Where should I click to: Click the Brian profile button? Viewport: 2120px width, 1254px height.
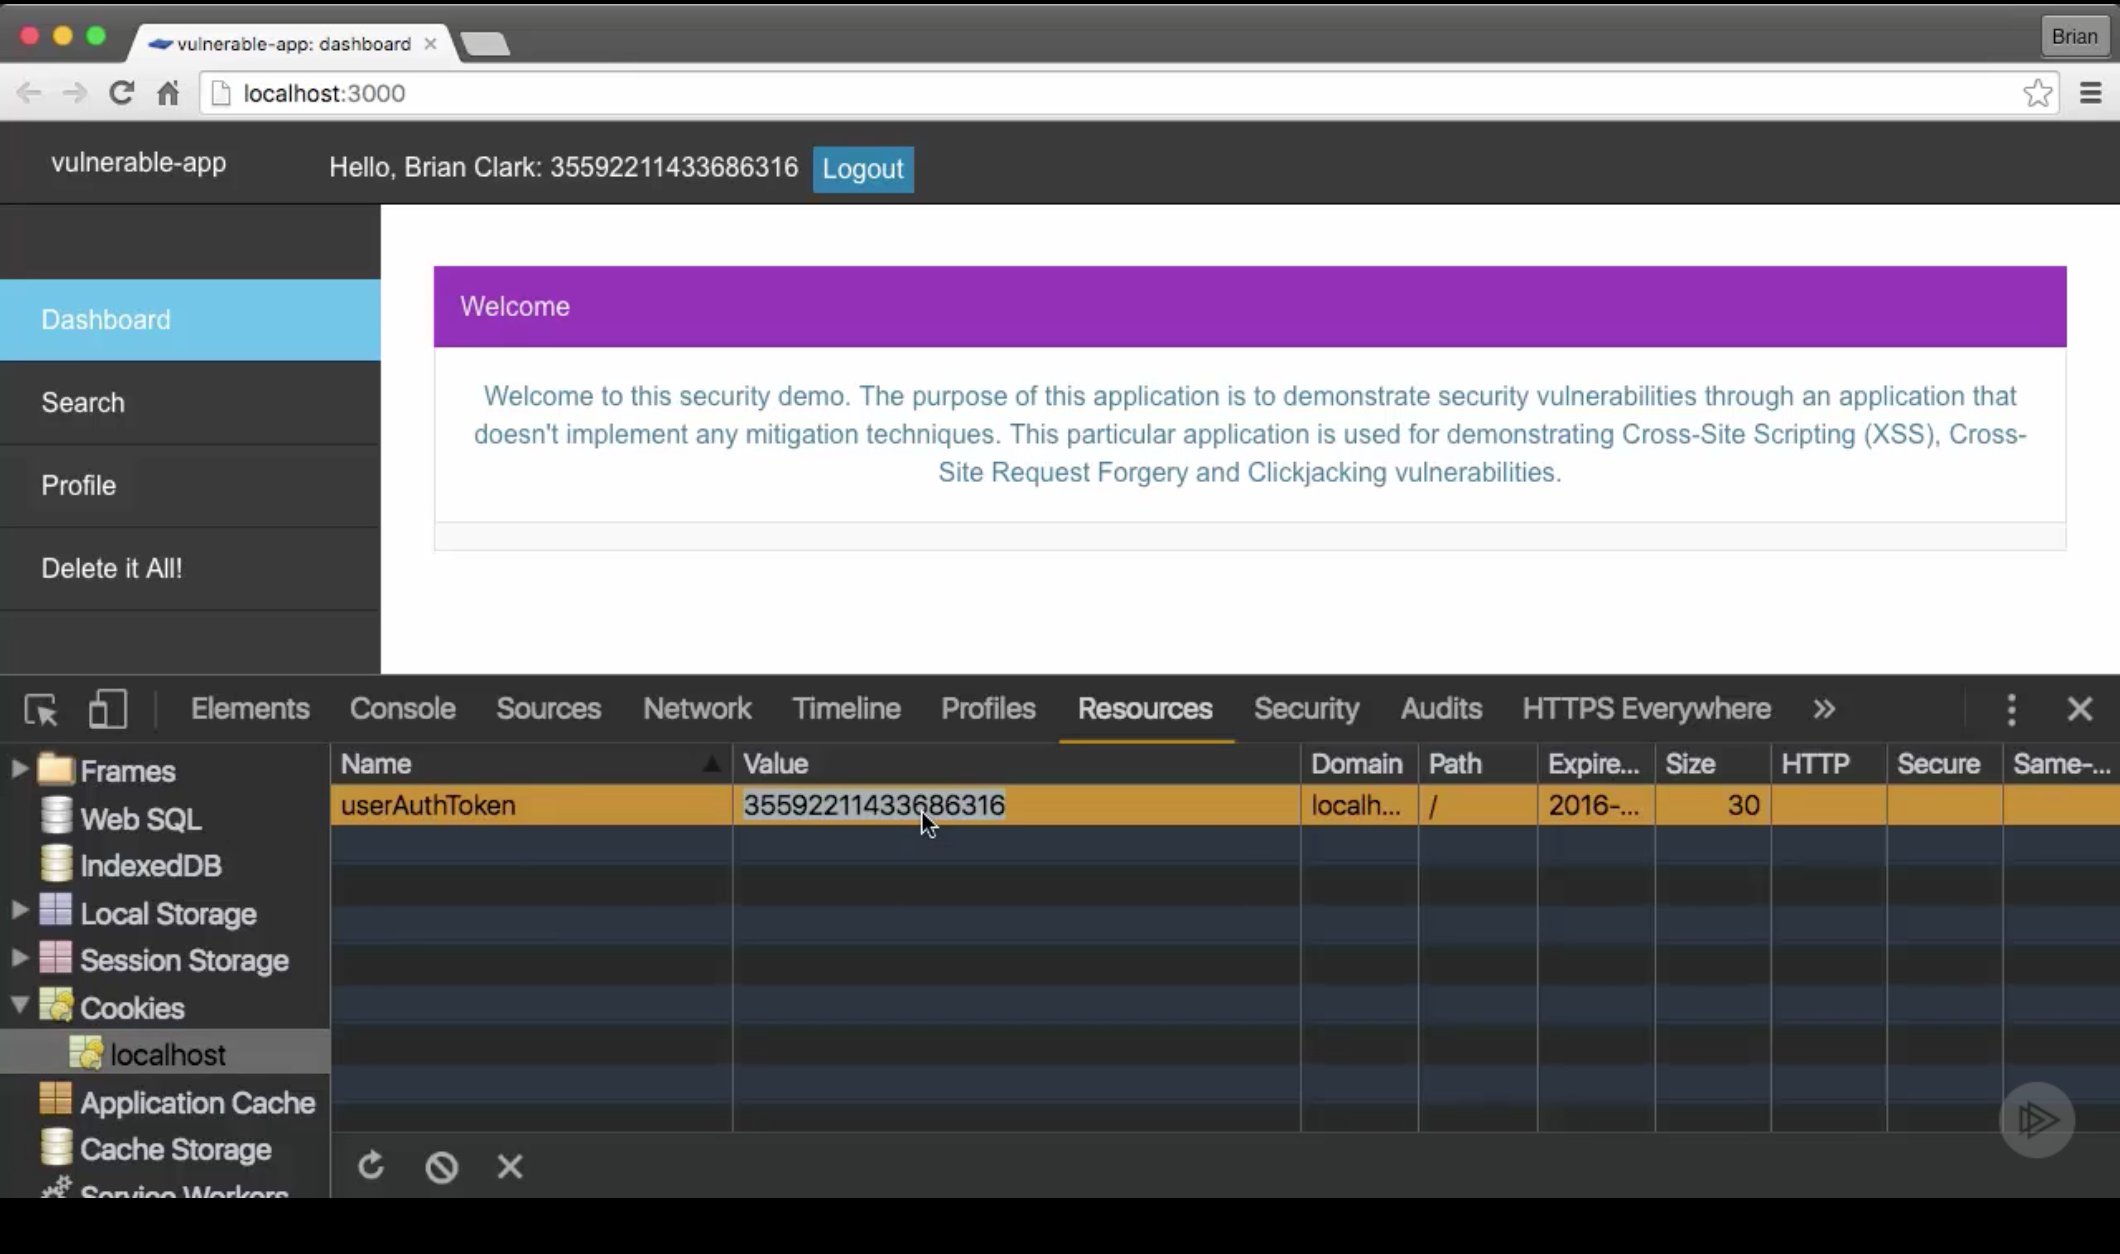(2074, 37)
